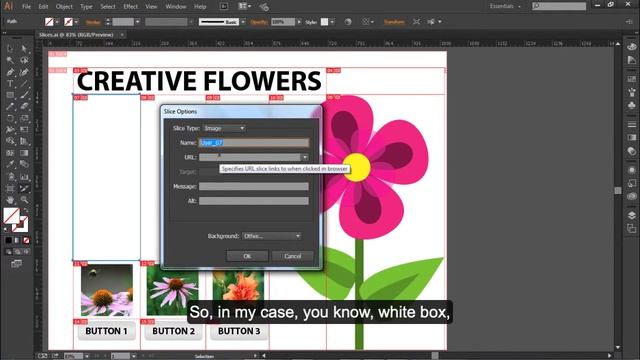Select the Slices.ai document tab

coord(76,35)
